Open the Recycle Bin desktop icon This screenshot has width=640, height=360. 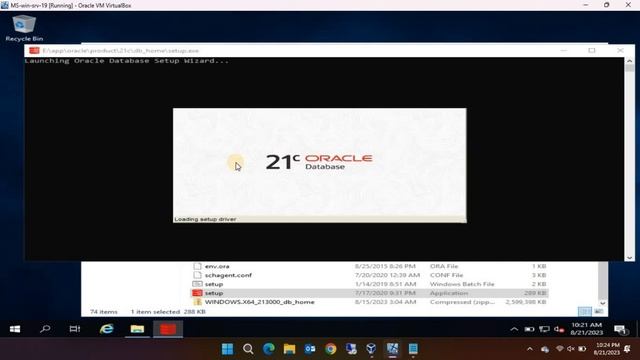coord(24,28)
